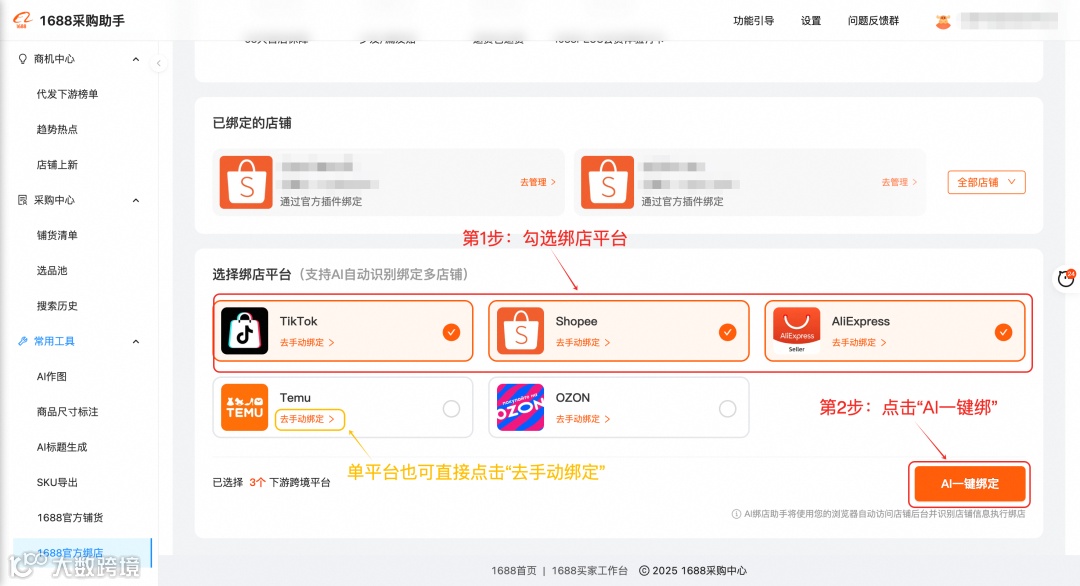Open 1688官方铺货 in sidebar

[x=70, y=518]
